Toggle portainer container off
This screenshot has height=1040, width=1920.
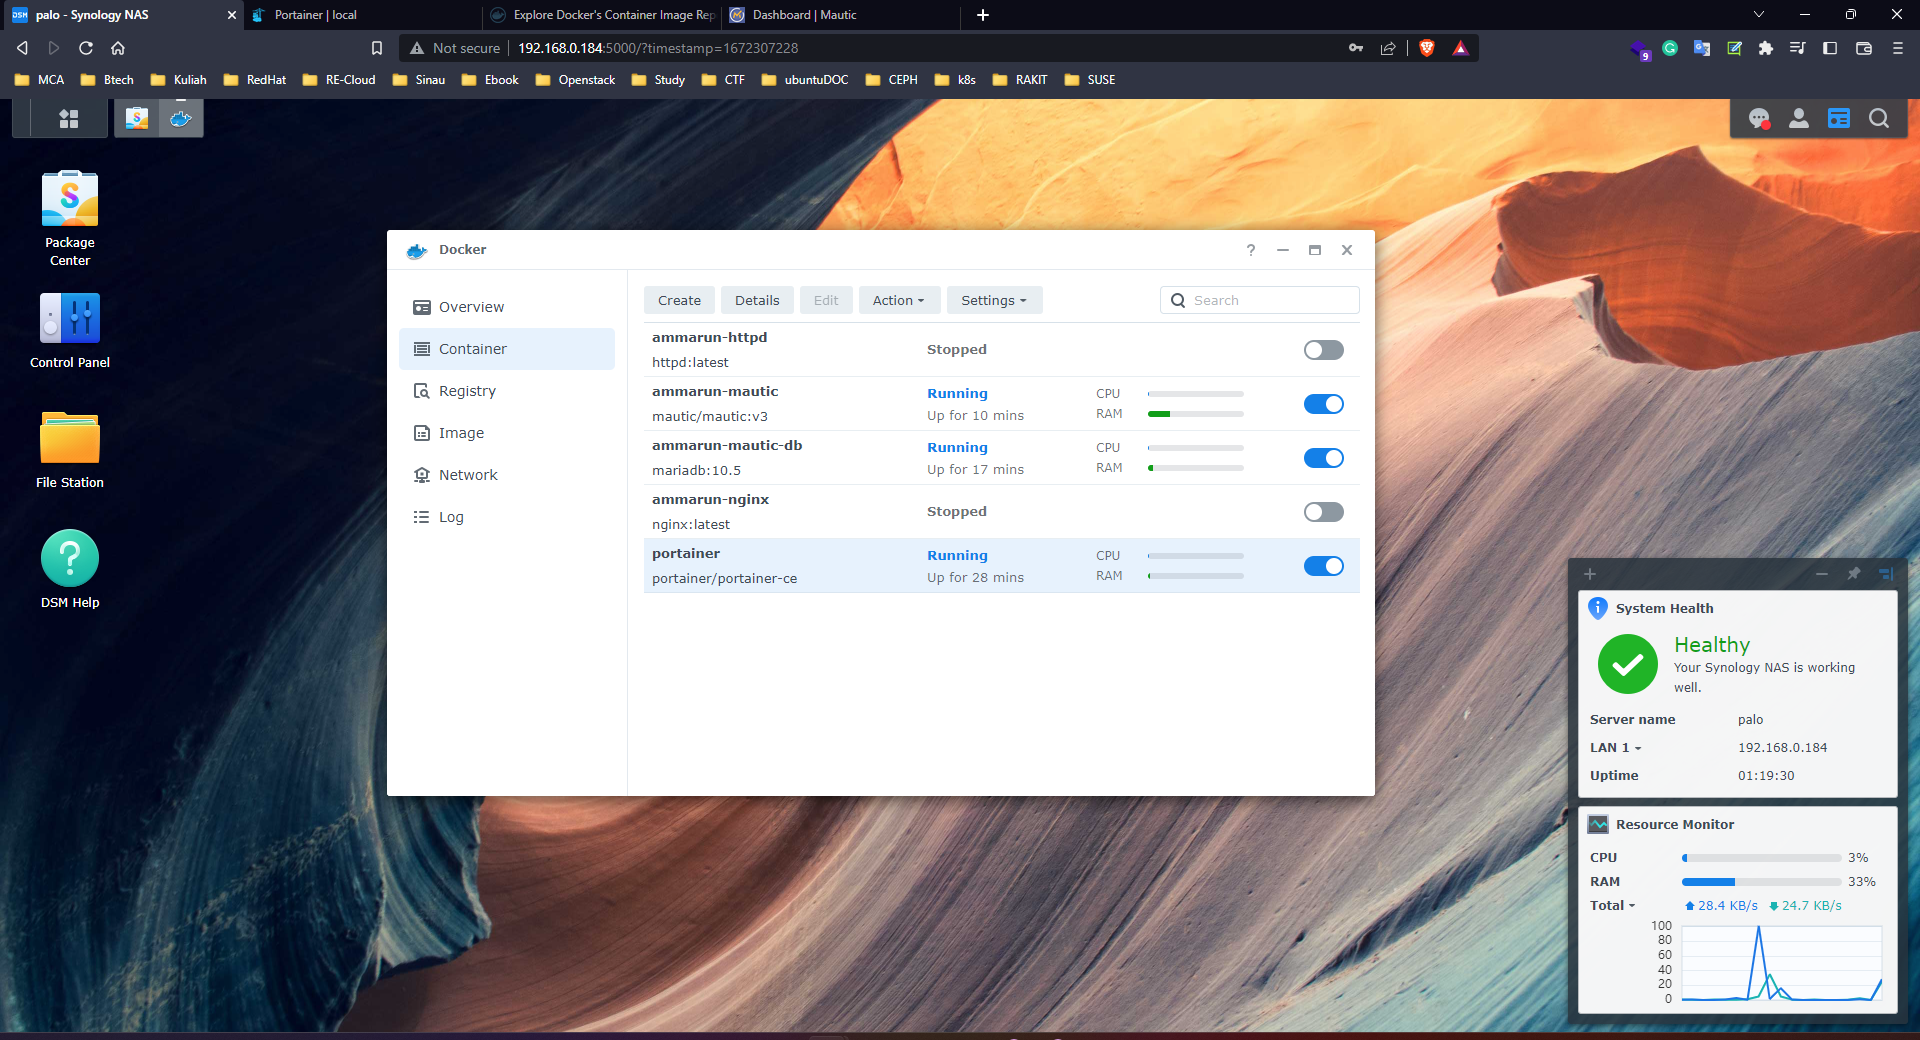click(x=1324, y=566)
